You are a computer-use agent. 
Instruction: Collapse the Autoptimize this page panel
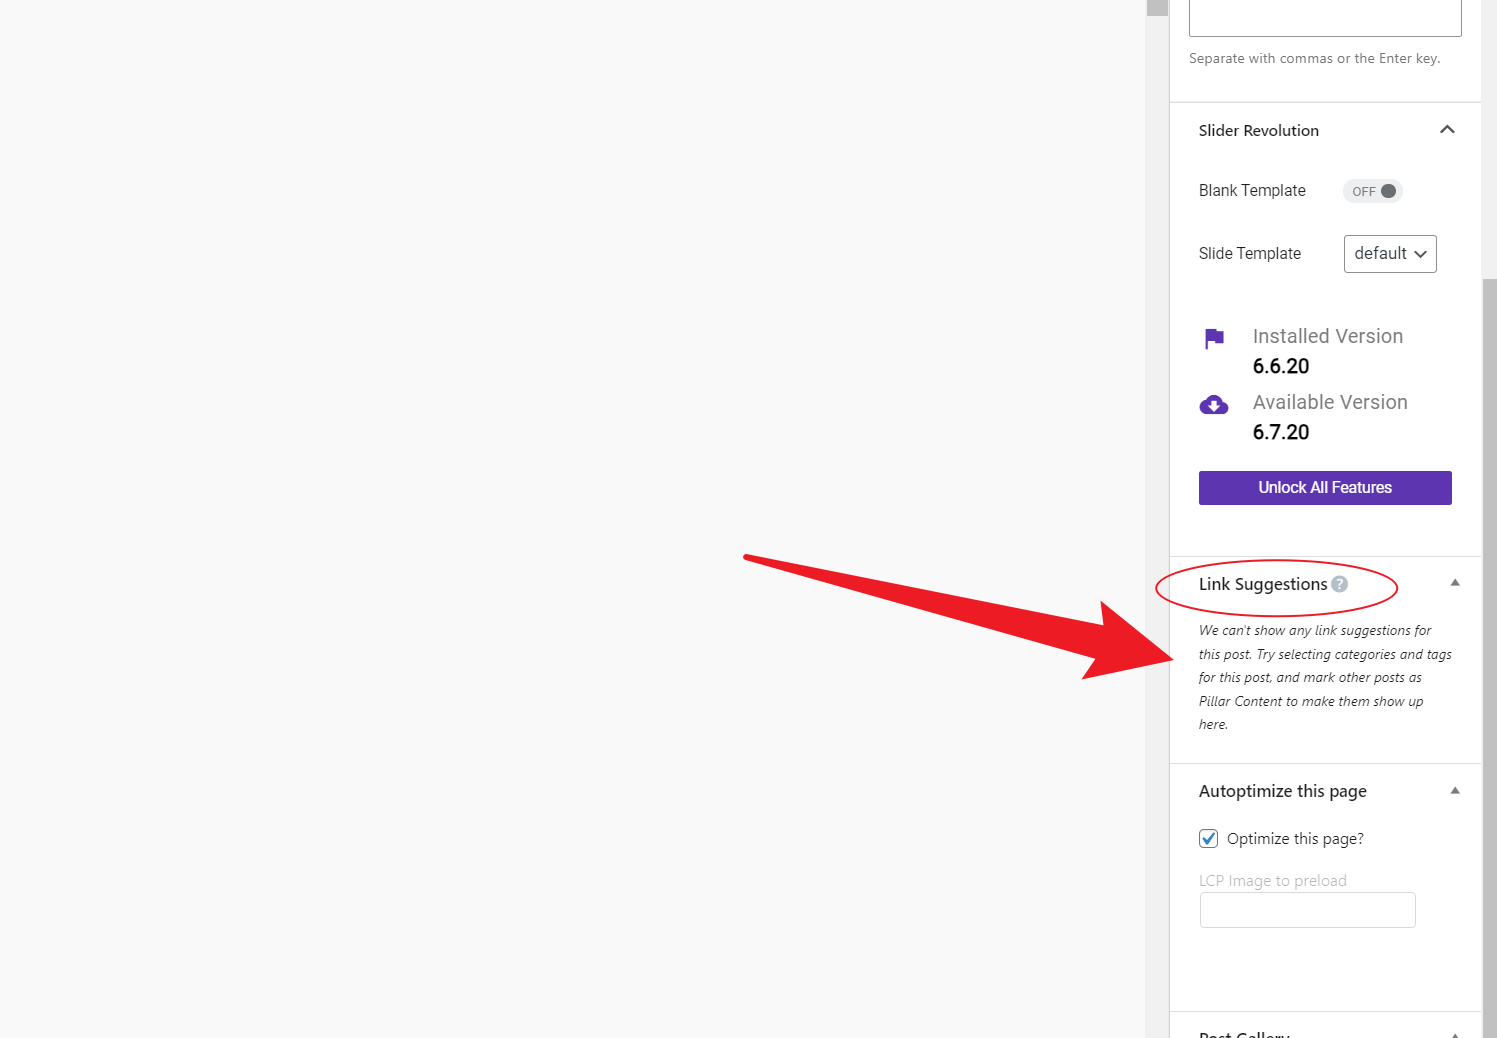point(1455,791)
